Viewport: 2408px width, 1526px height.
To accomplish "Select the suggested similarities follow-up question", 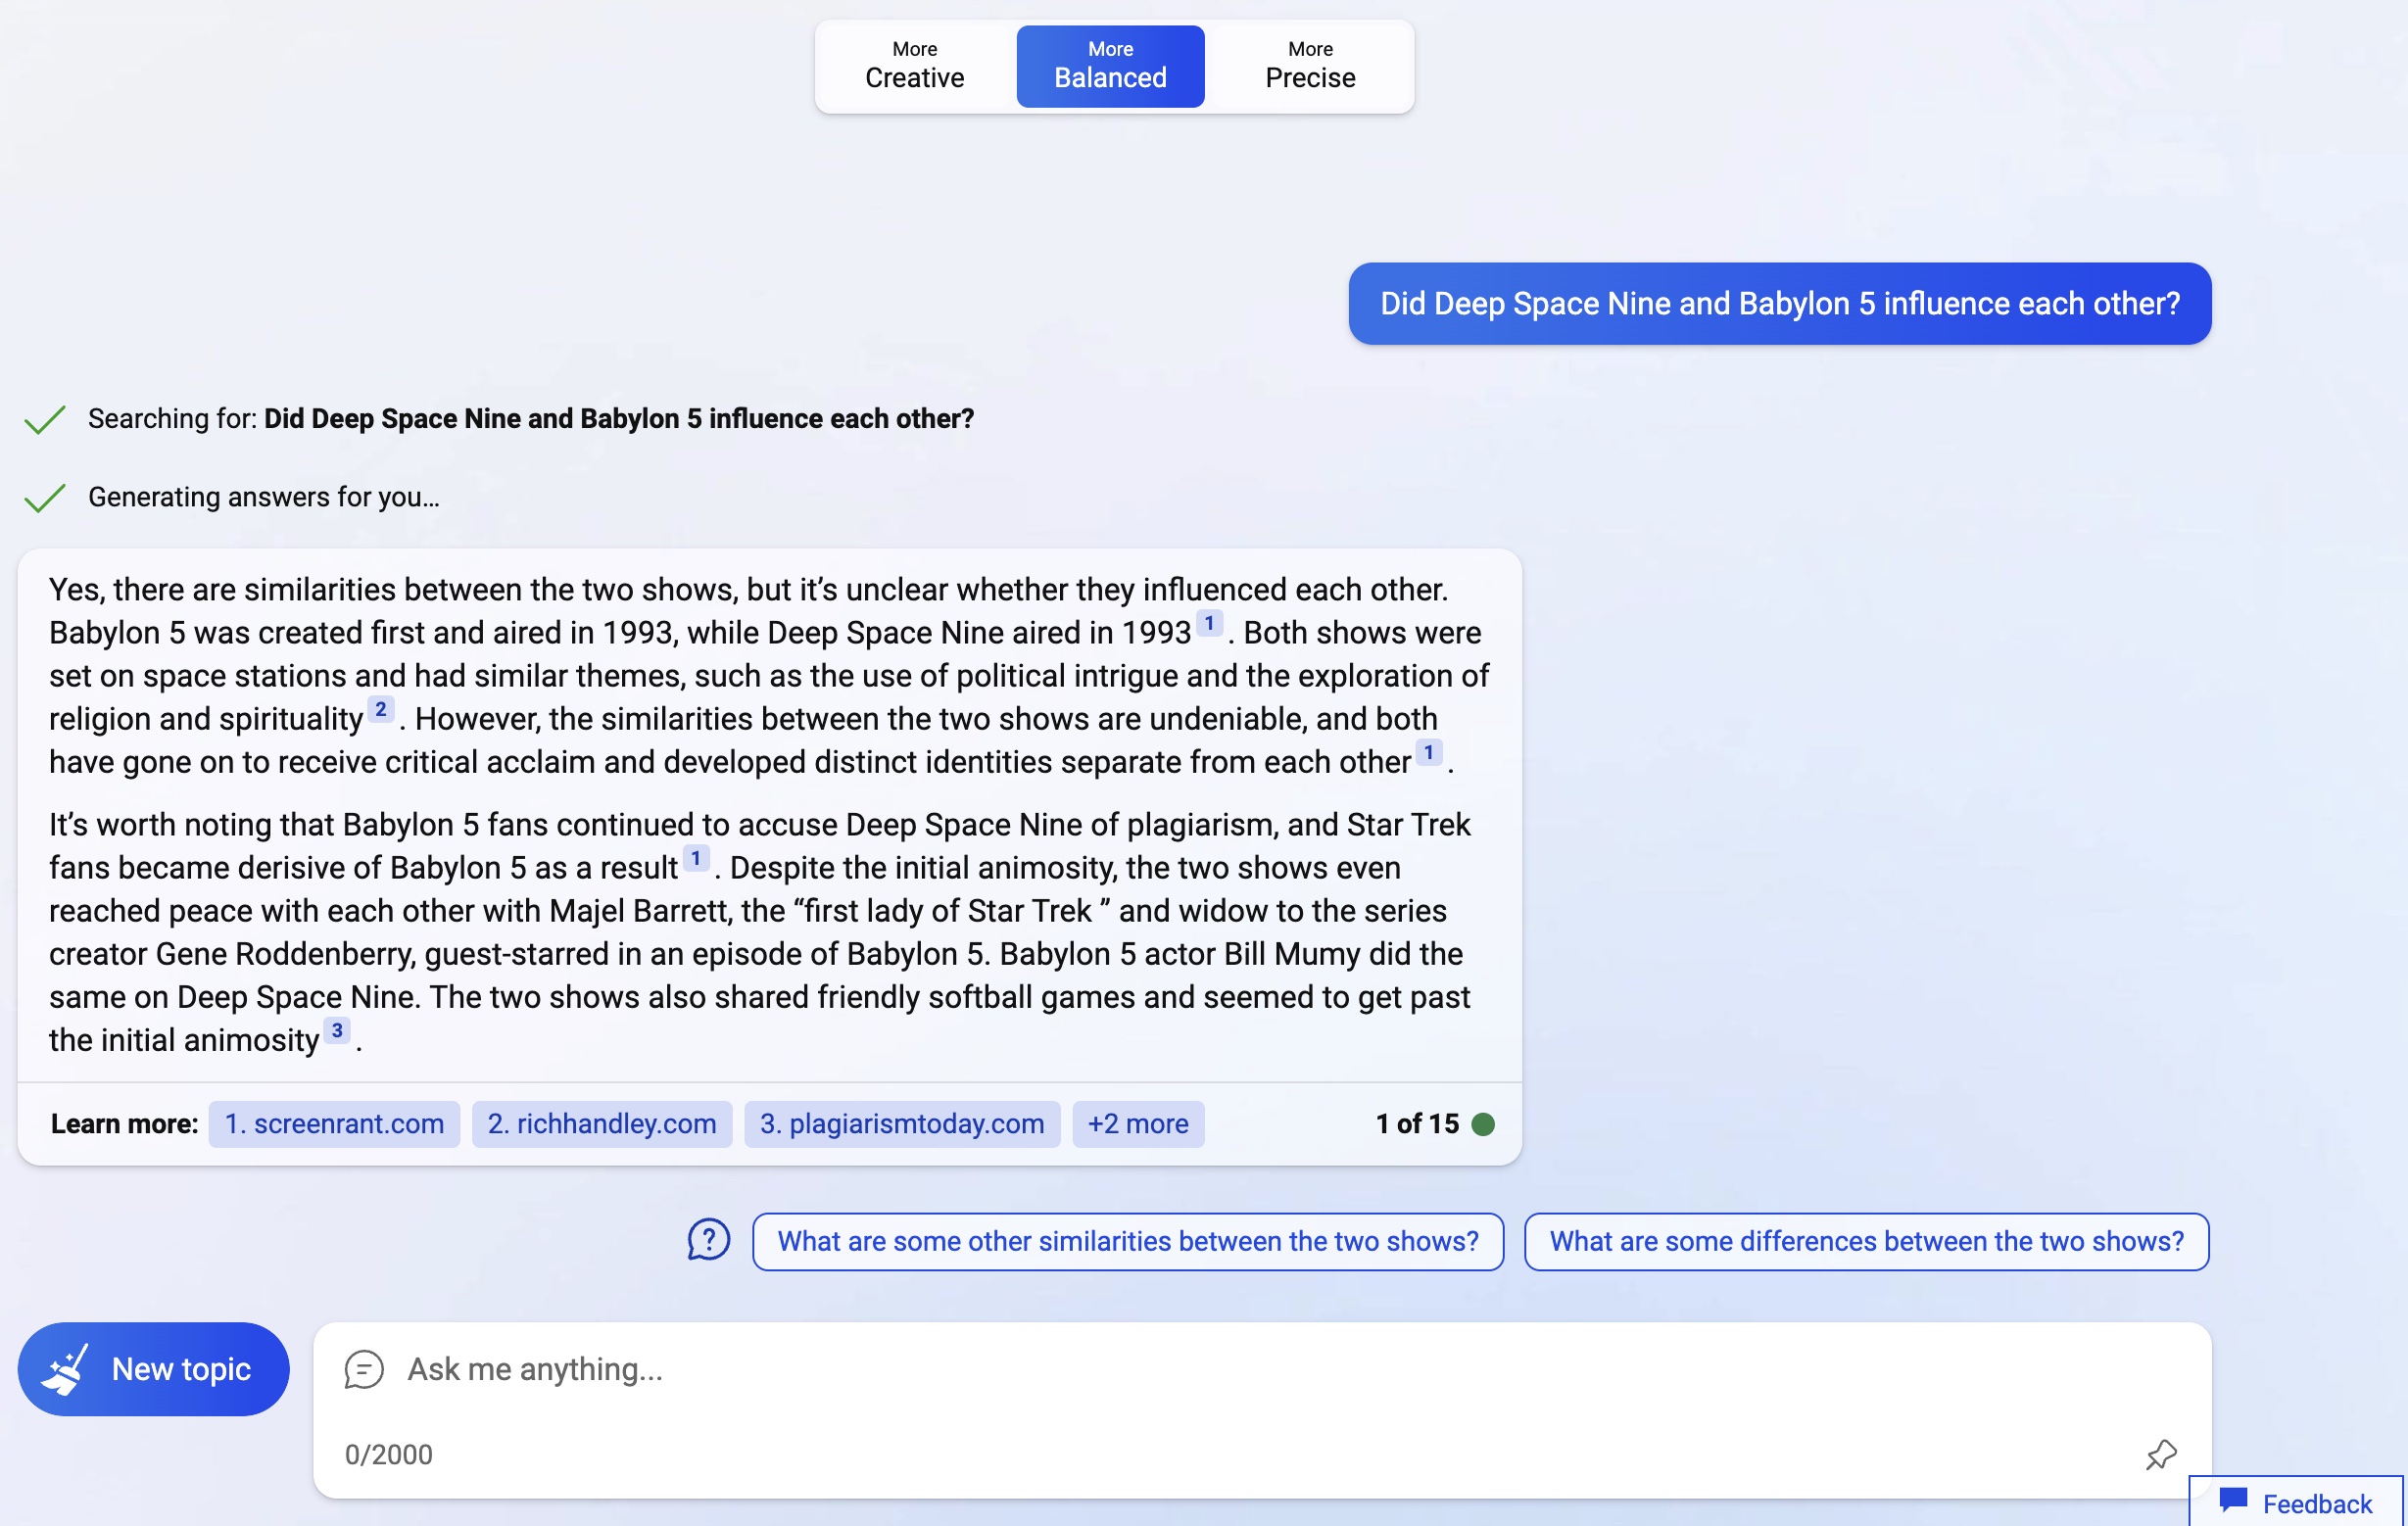I will pyautogui.click(x=1127, y=1240).
